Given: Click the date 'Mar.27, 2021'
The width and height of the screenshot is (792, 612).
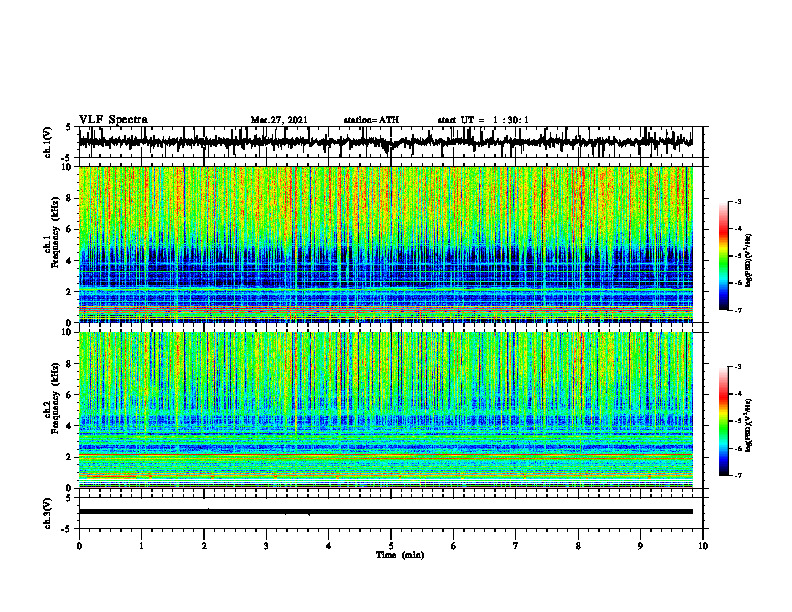Looking at the screenshot, I should (279, 120).
